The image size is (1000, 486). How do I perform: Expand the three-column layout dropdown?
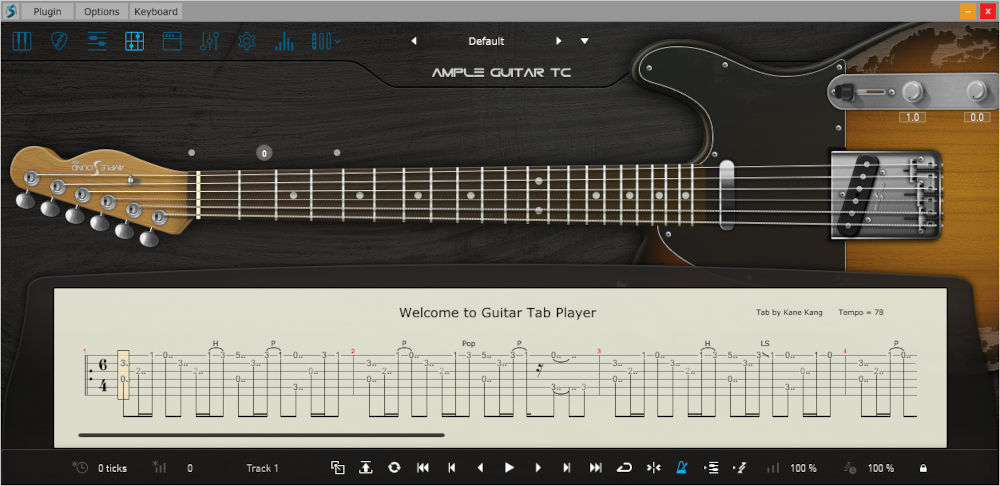325,41
